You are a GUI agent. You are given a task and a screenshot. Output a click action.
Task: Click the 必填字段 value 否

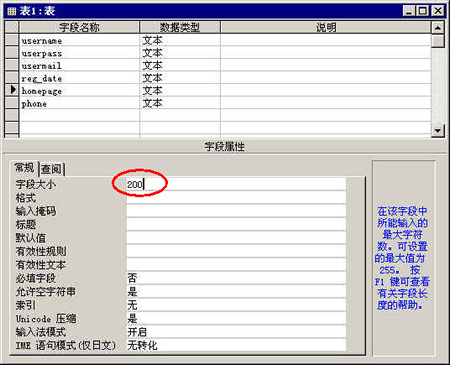[236, 278]
